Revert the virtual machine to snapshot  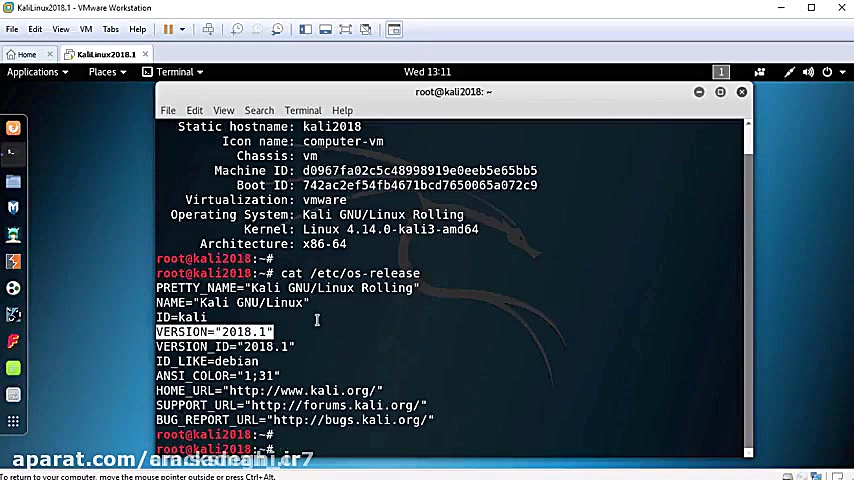257,29
